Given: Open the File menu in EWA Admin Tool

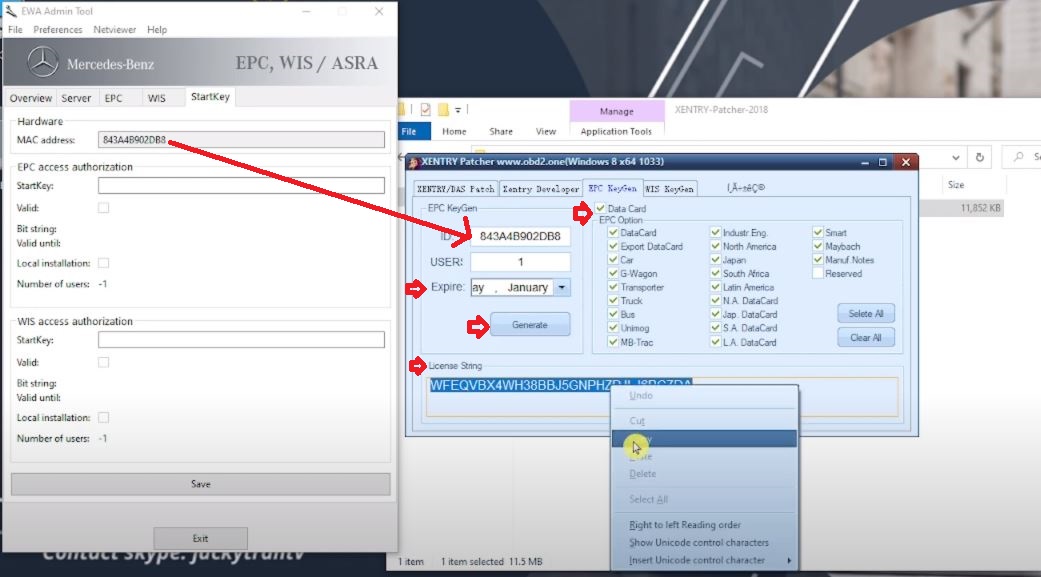Looking at the screenshot, I should pyautogui.click(x=15, y=30).
